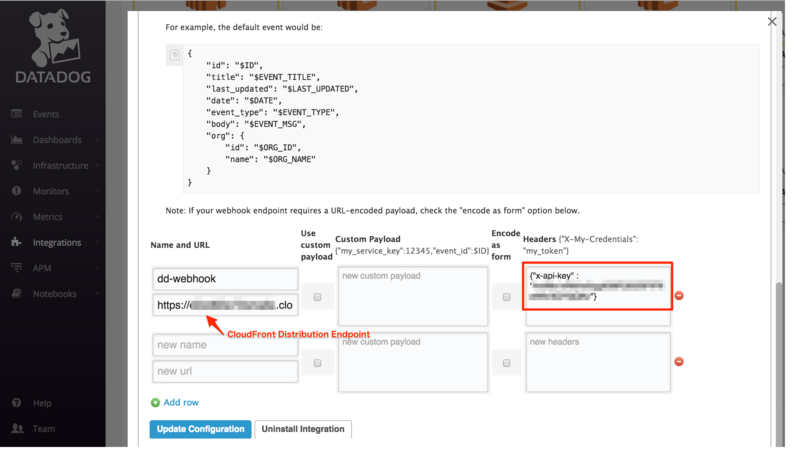Open Metrics in the sidebar
This screenshot has height=462, width=800.
point(48,217)
